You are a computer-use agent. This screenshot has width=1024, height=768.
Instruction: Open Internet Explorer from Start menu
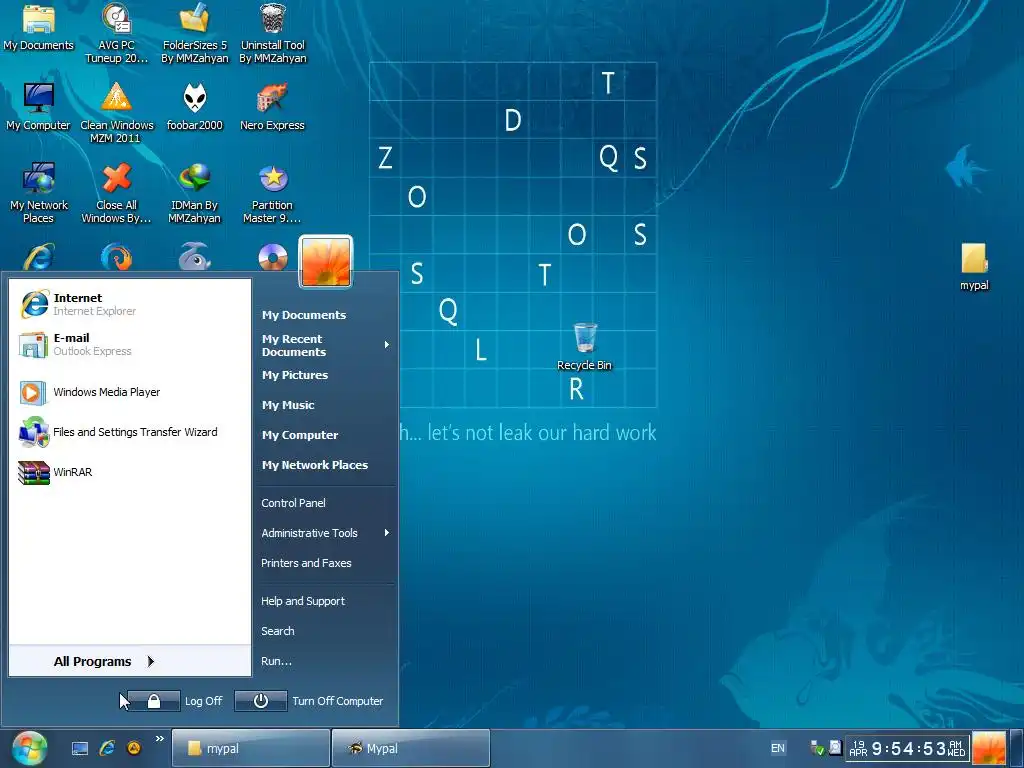click(x=130, y=304)
